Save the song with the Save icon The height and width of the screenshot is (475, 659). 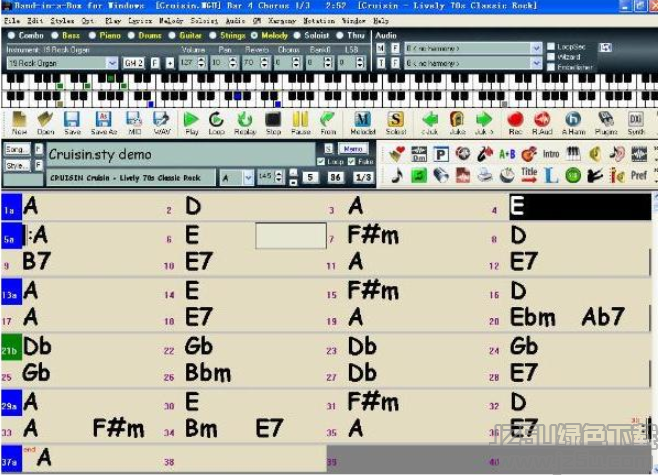click(x=72, y=123)
